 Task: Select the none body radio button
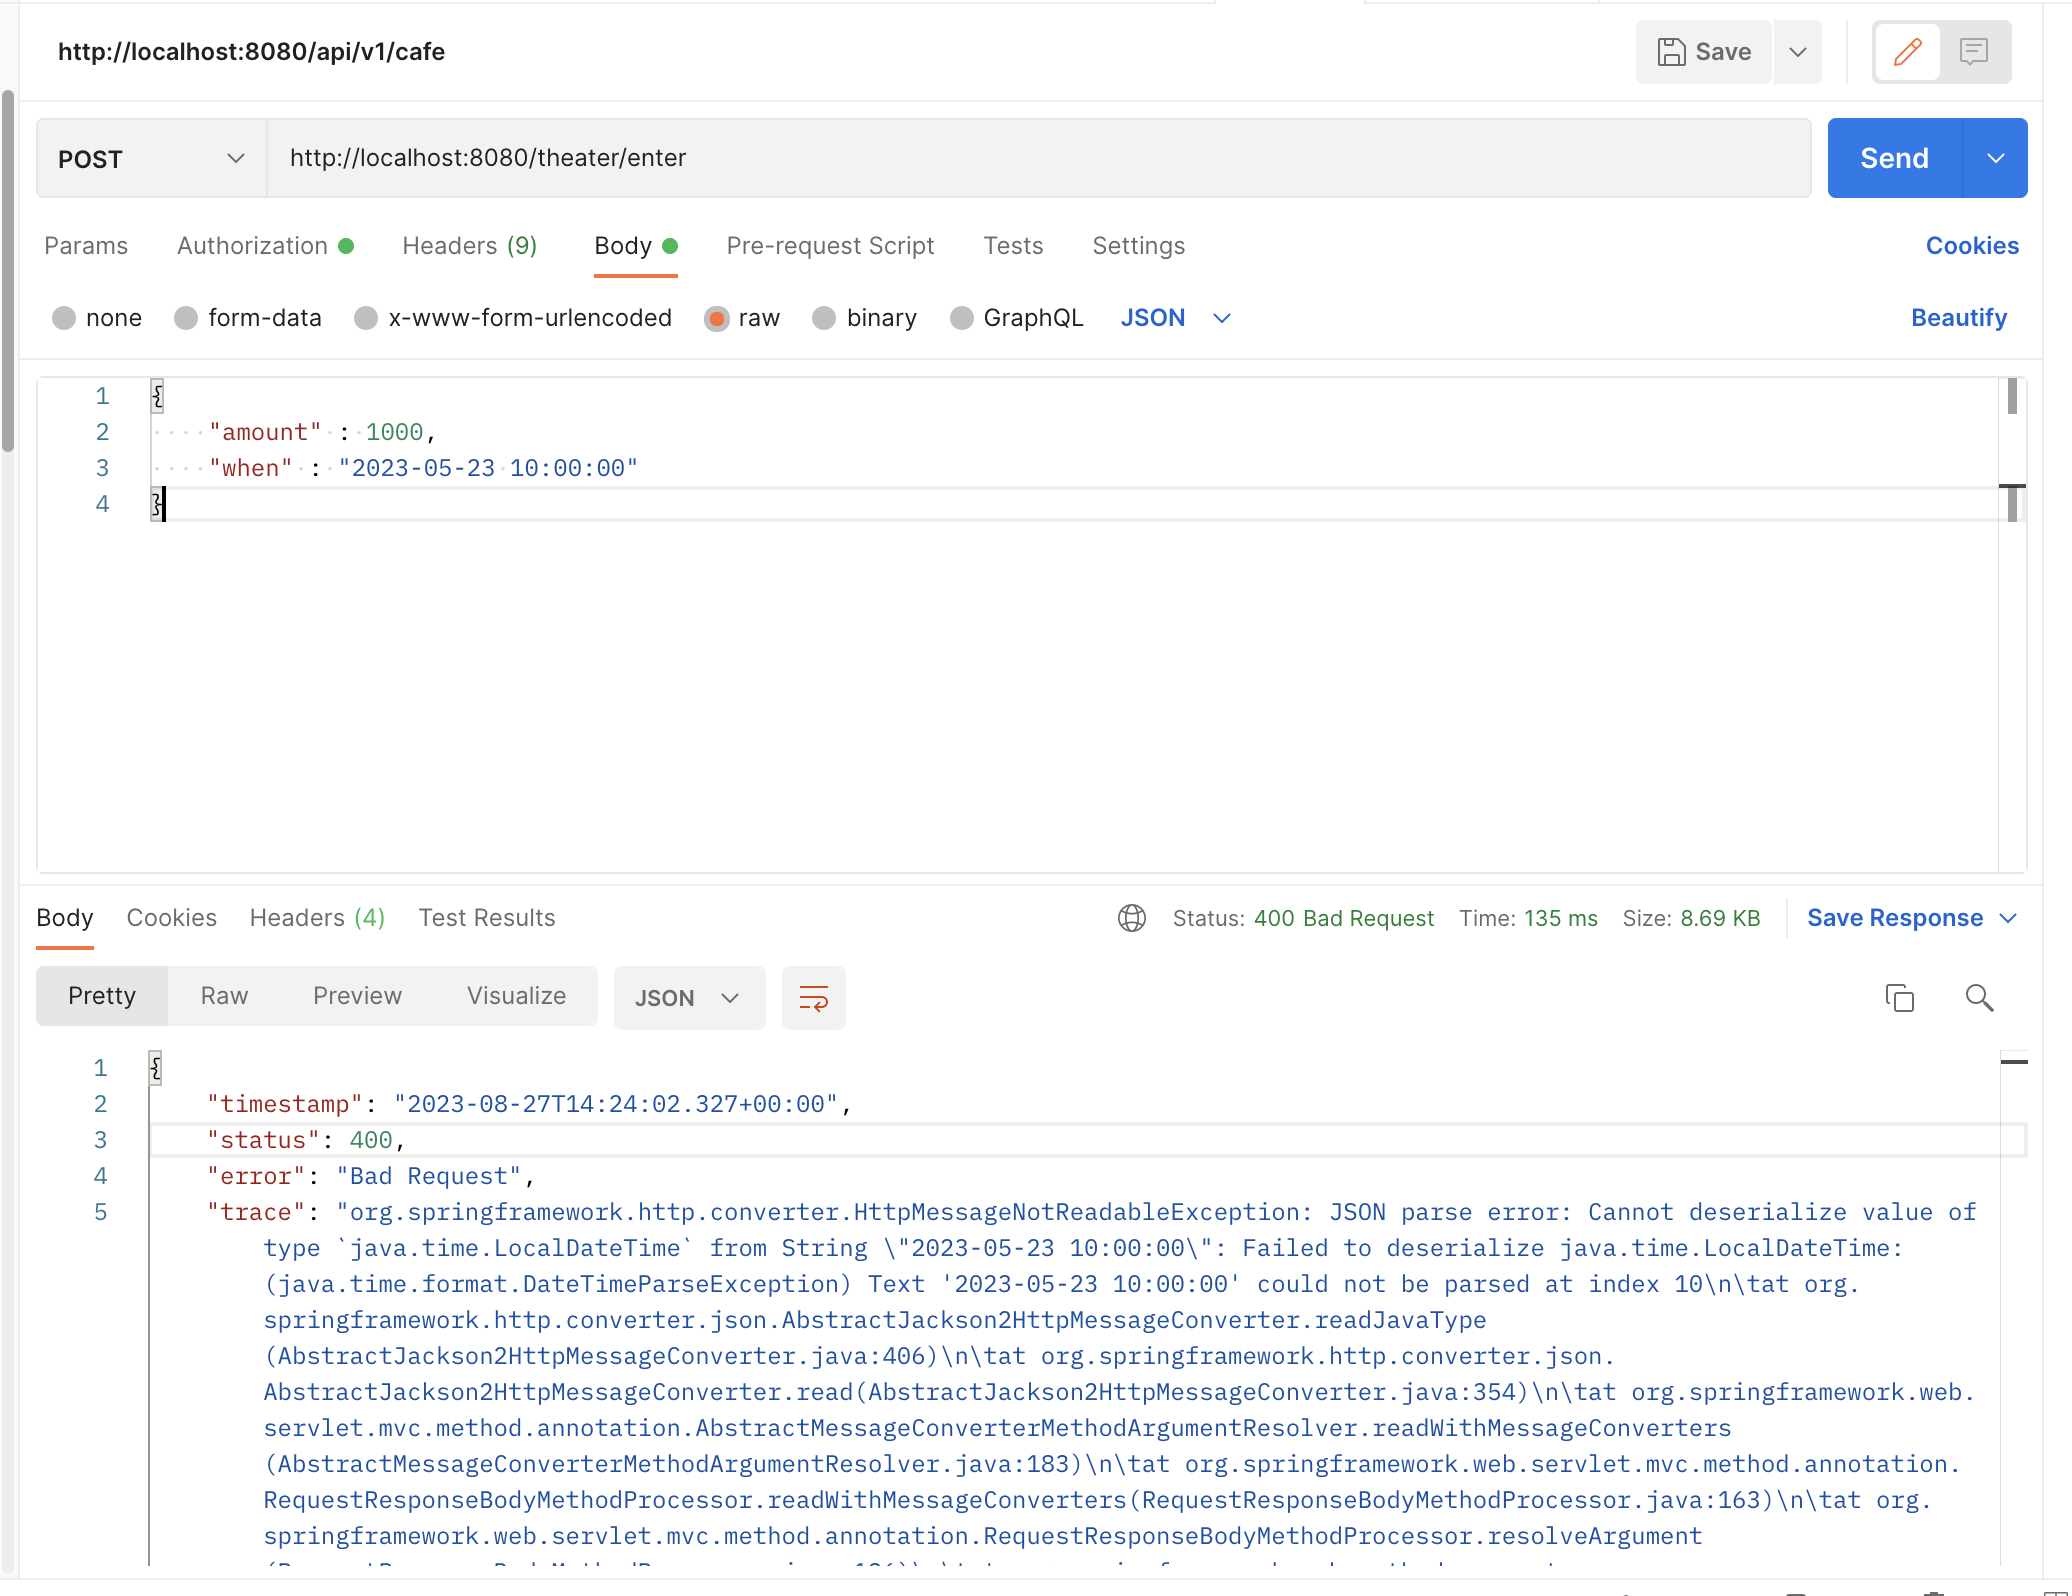pyautogui.click(x=64, y=318)
